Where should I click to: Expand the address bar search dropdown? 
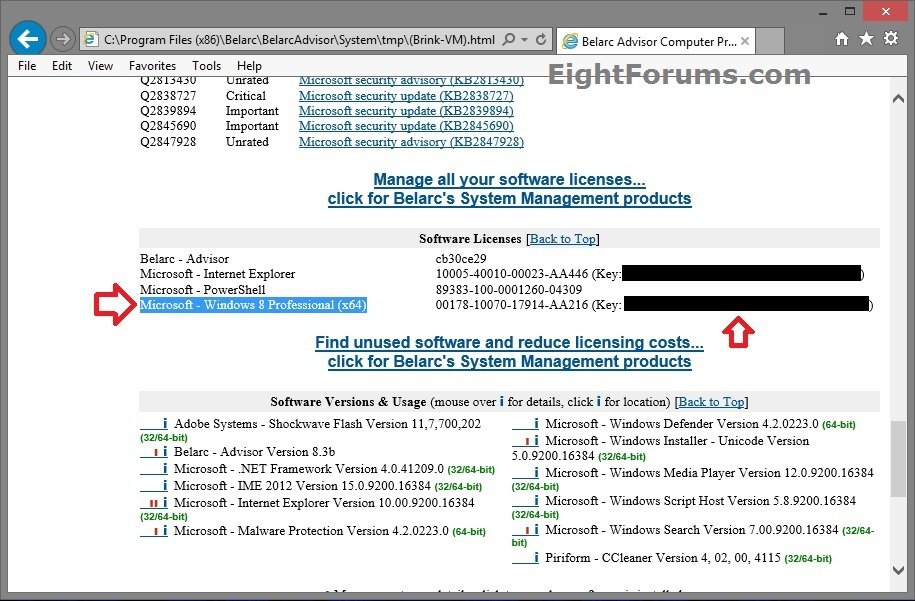click(525, 40)
